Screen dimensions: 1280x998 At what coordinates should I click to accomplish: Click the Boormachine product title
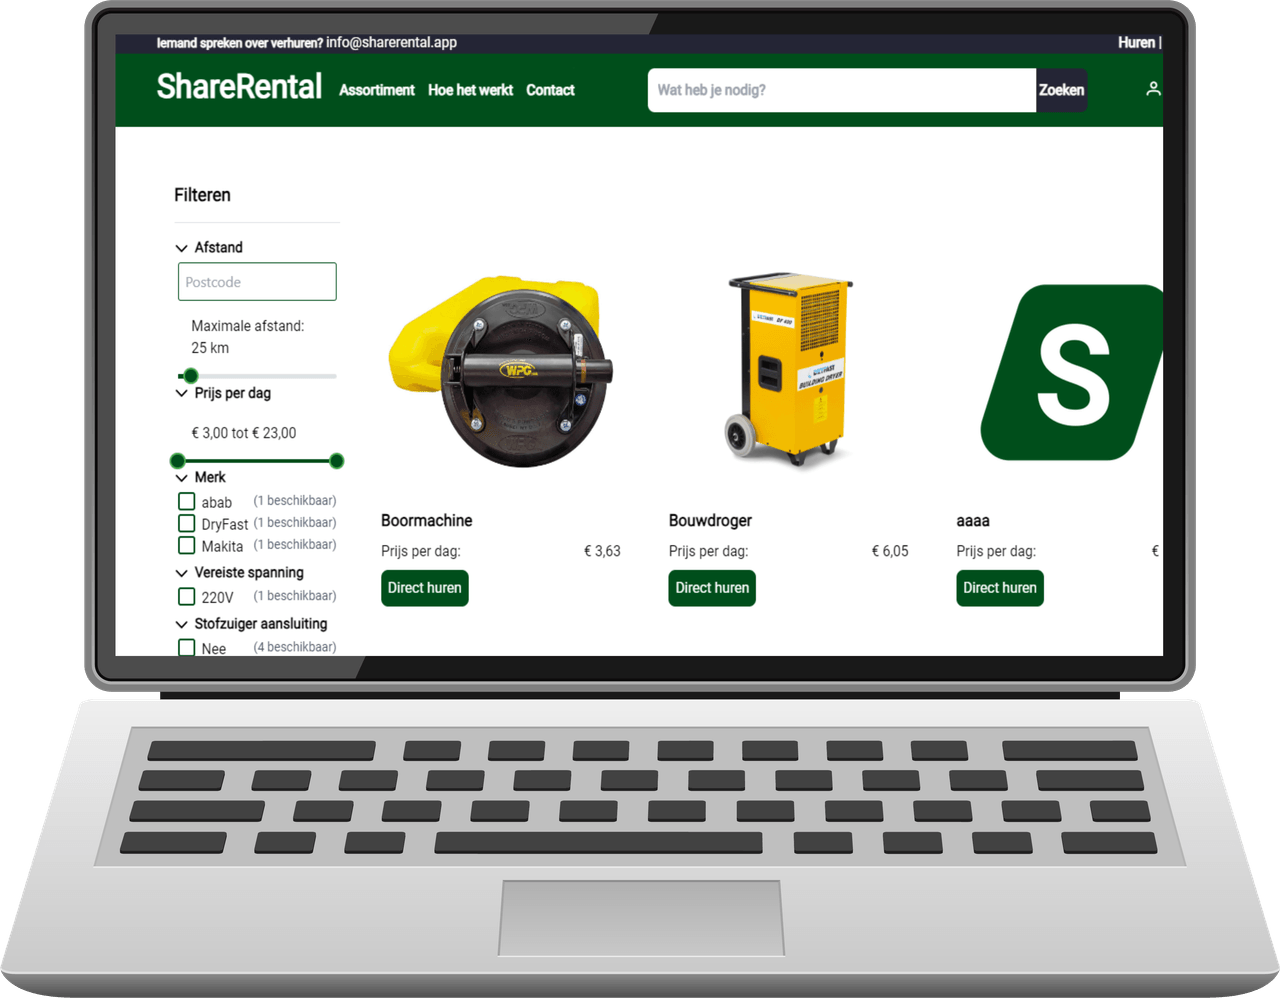coord(427,521)
